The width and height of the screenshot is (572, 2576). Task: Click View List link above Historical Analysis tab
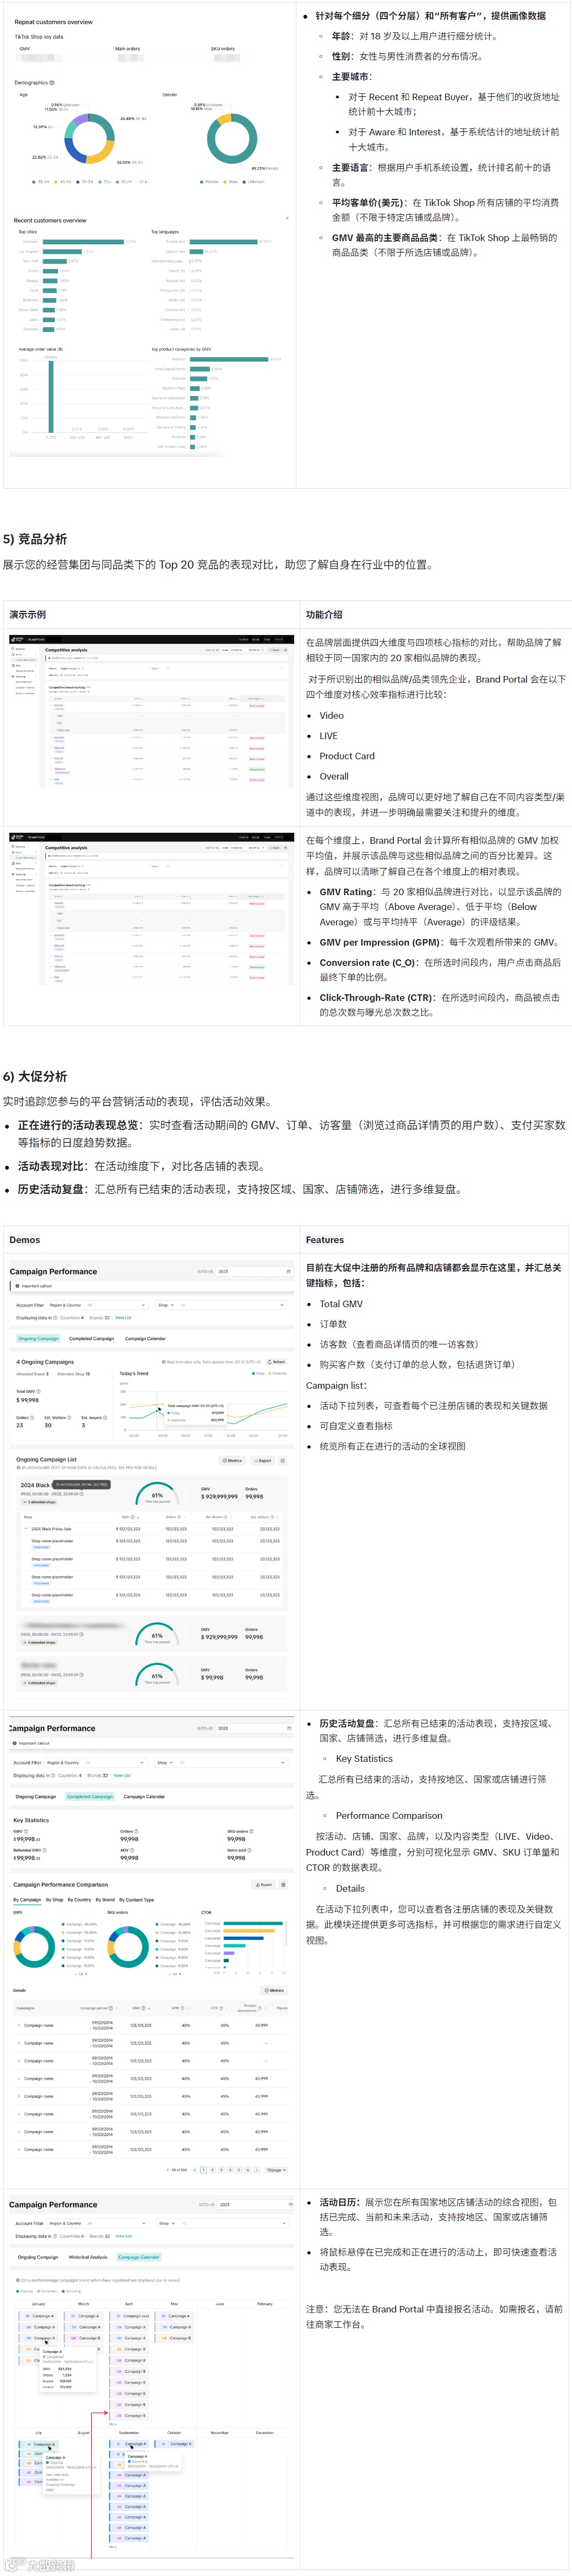pos(123,2236)
